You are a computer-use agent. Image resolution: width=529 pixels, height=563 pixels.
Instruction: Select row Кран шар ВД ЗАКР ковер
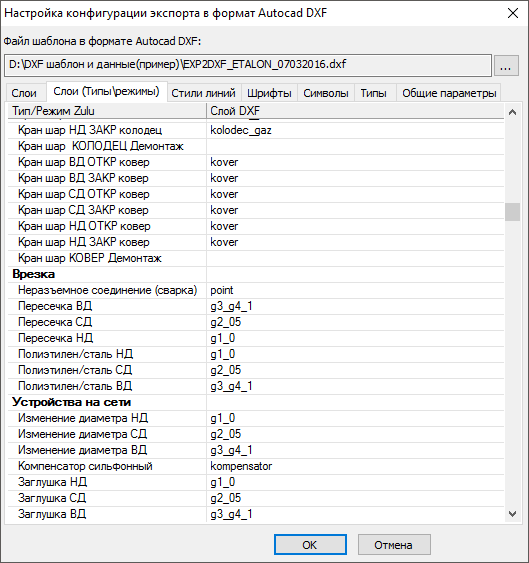point(256,178)
